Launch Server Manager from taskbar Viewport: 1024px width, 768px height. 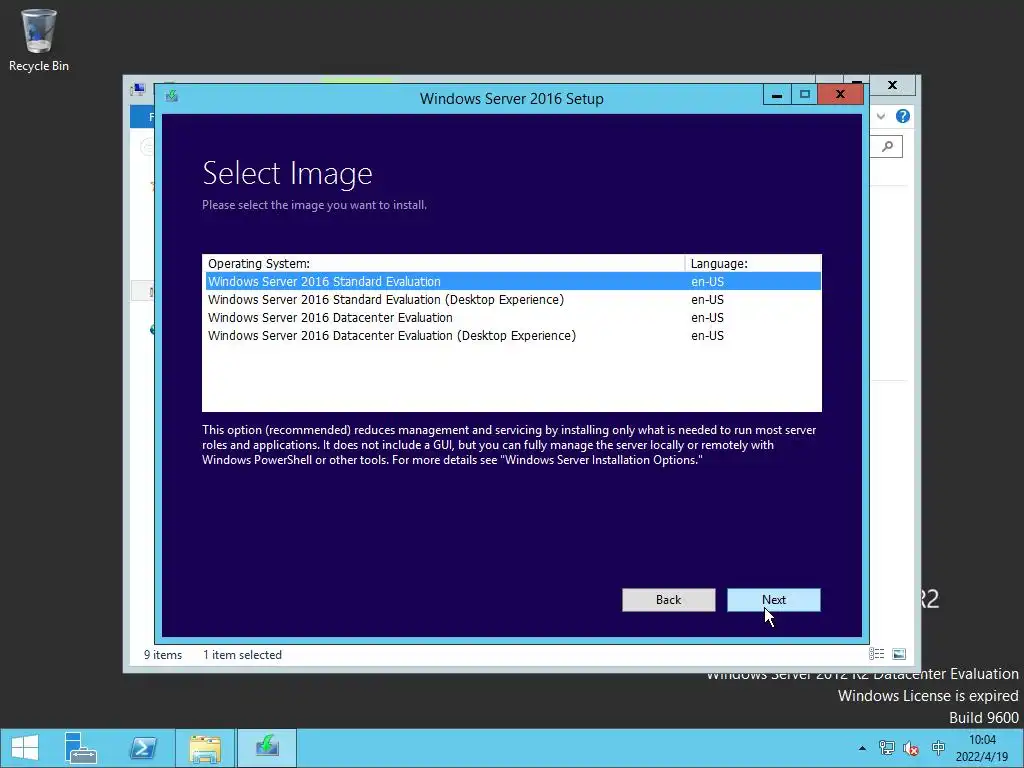click(81, 748)
